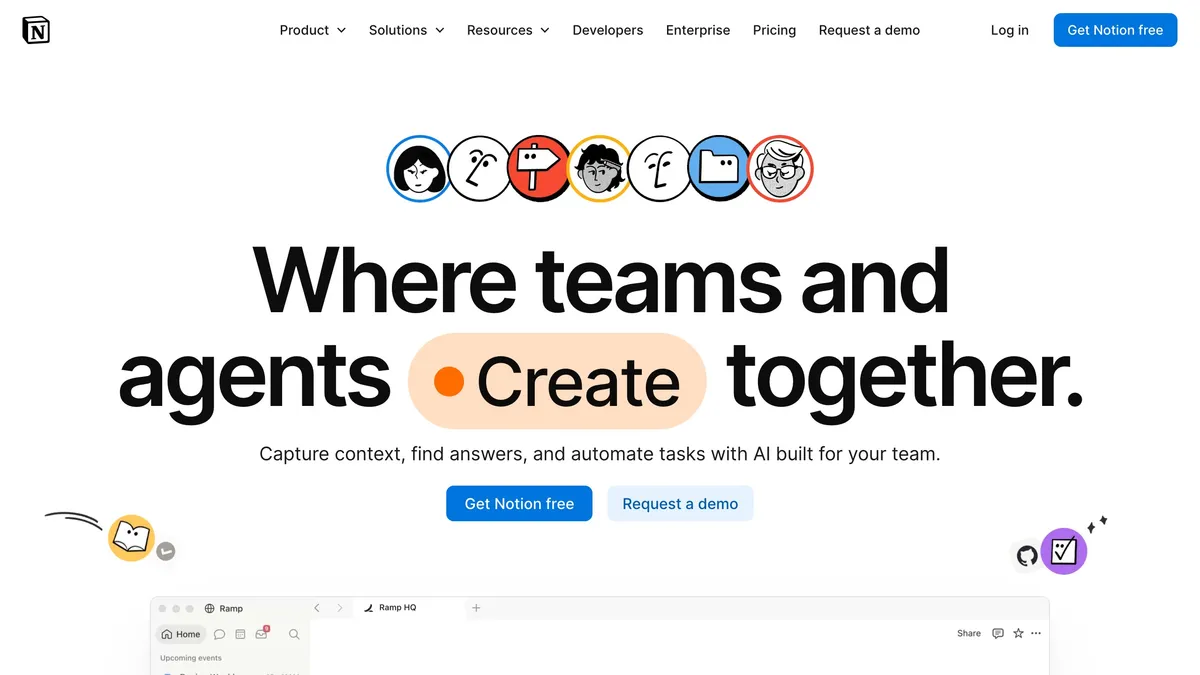Open the chat bubble icon in sidebar

pyautogui.click(x=220, y=634)
